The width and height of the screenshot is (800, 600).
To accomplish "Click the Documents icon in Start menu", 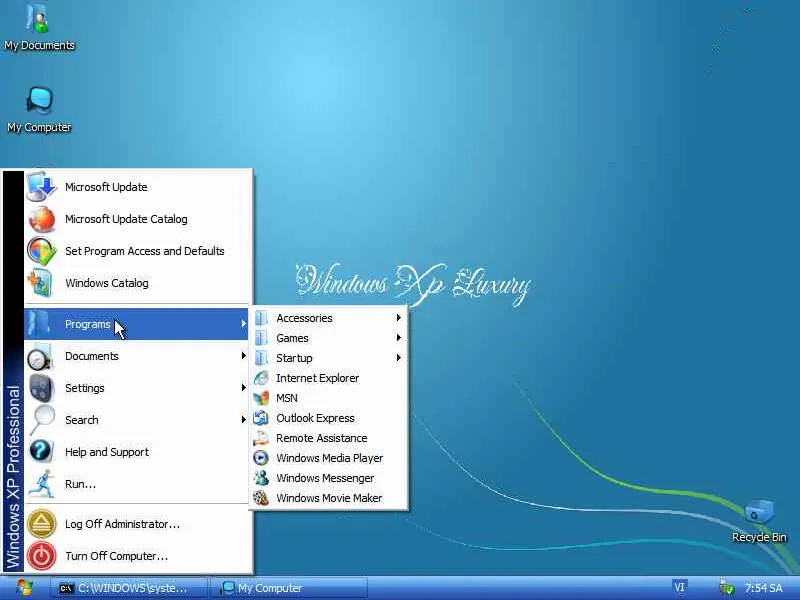I will (x=40, y=357).
